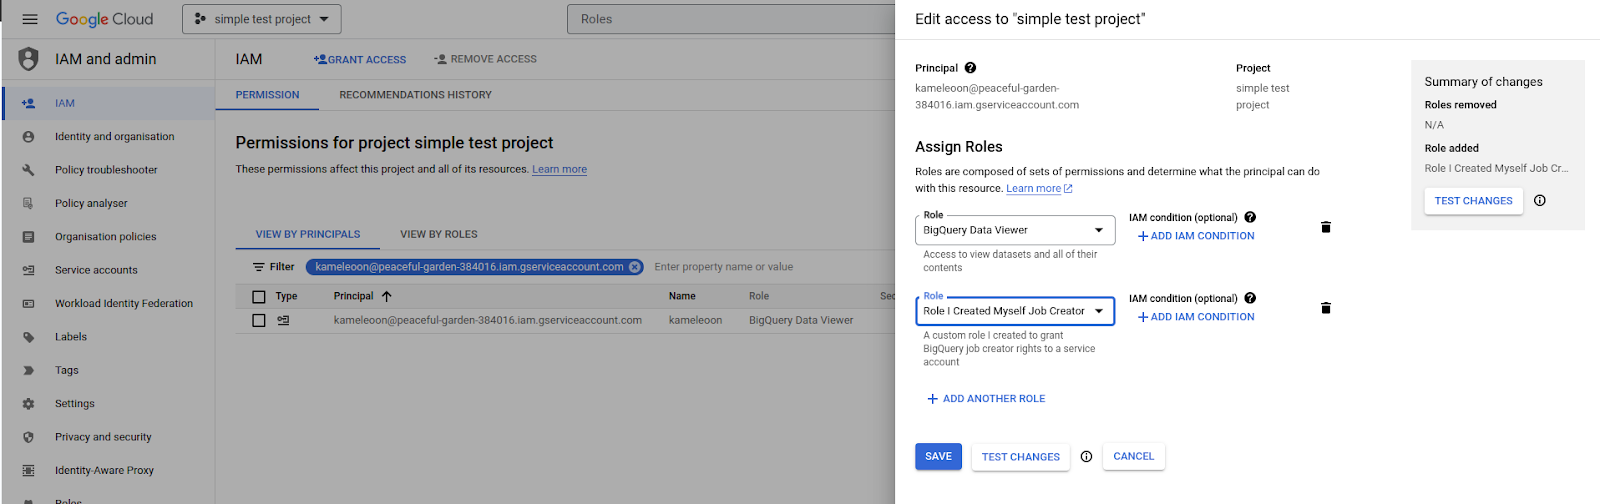1600x504 pixels.
Task: Click the Labels tag icon
Action: [x=28, y=337]
